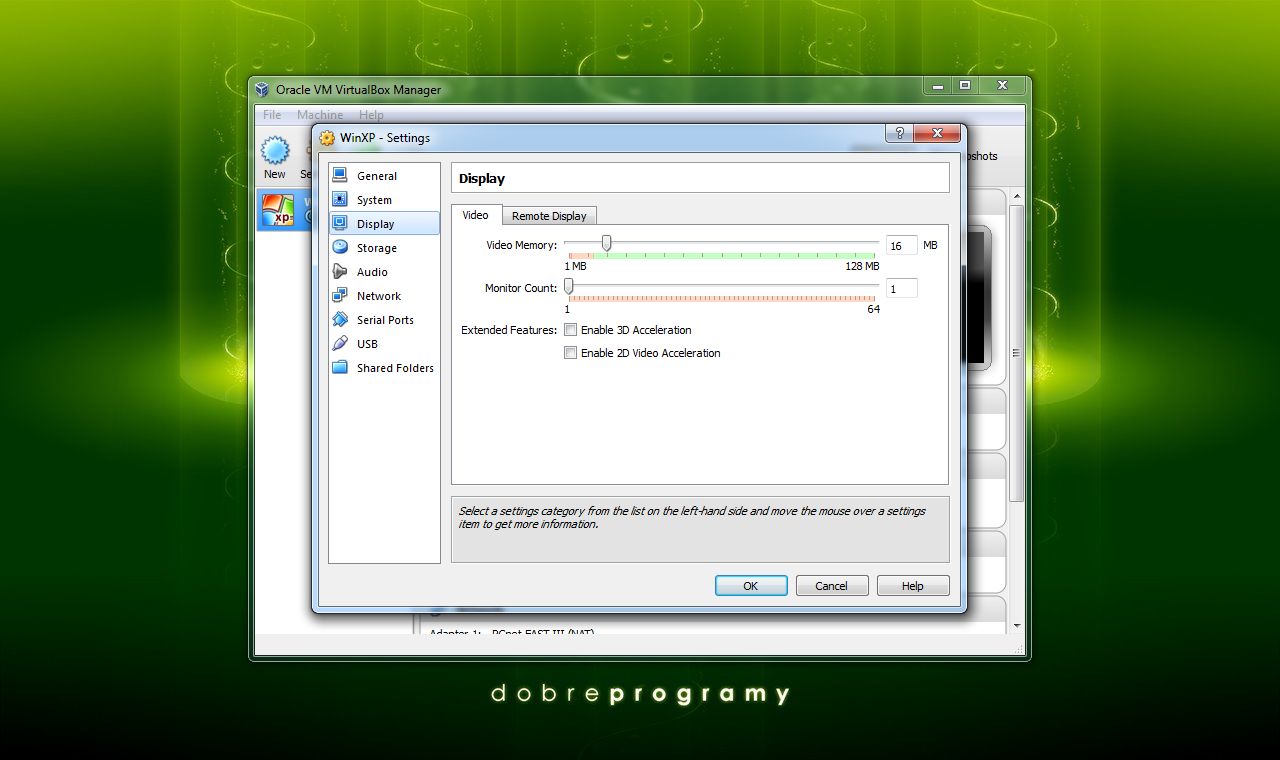The width and height of the screenshot is (1280, 760).
Task: Select the Network label in category list
Action: click(x=379, y=296)
